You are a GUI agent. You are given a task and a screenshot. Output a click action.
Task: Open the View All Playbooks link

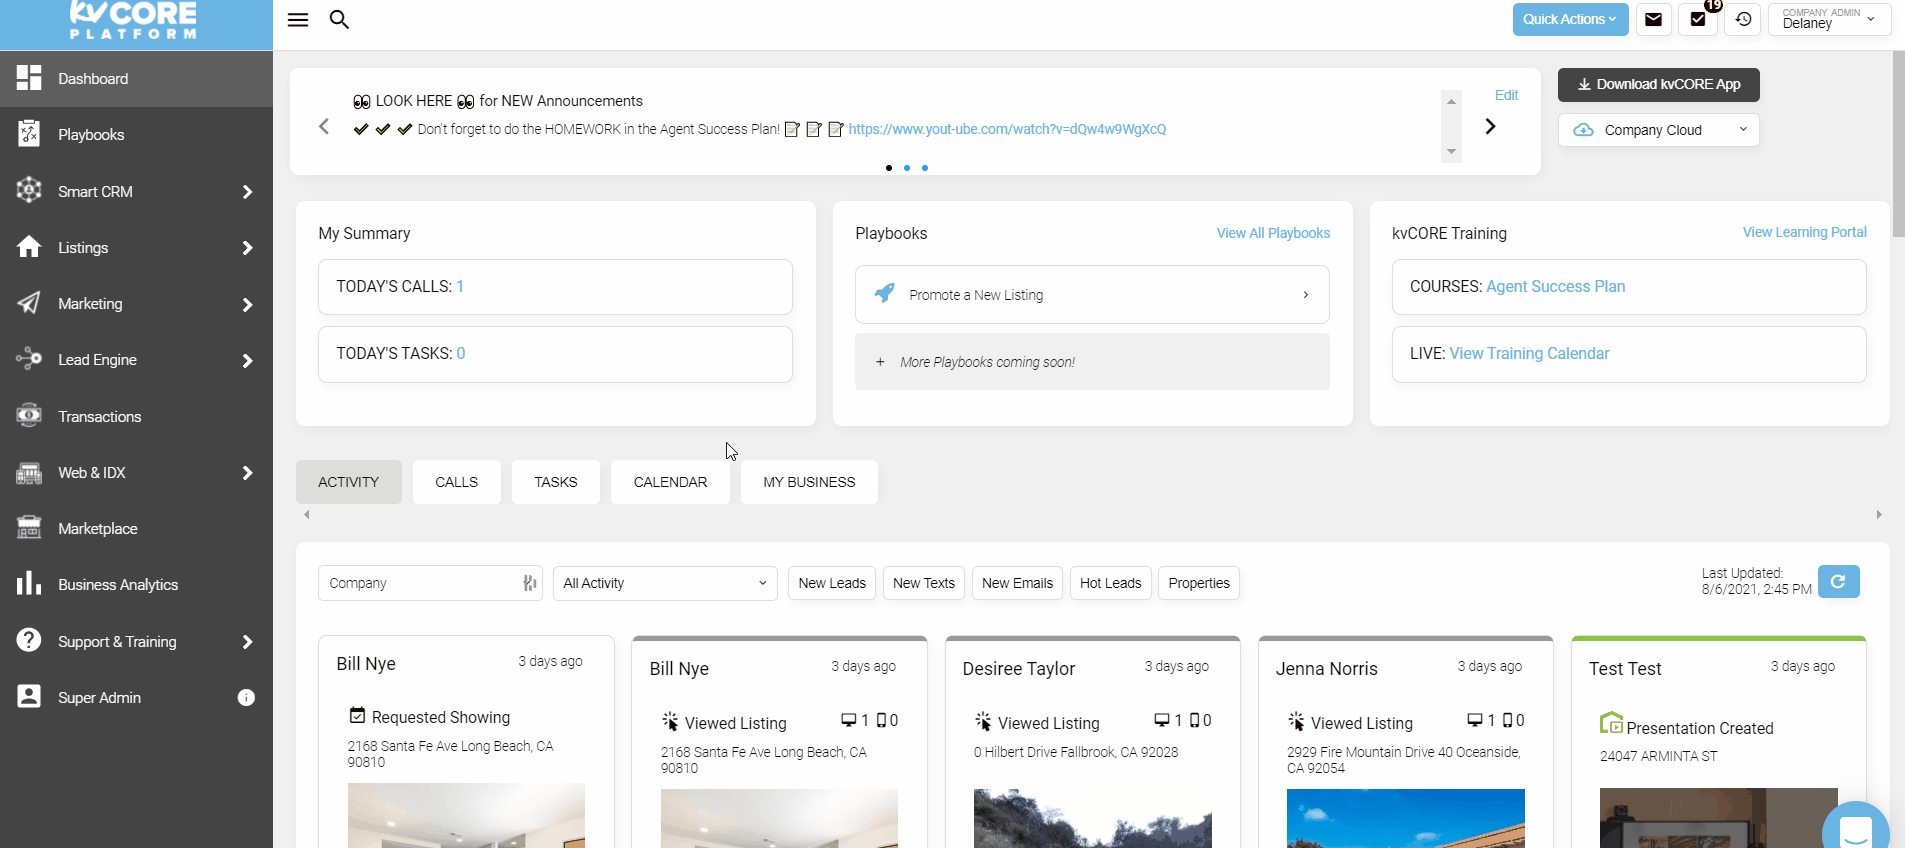point(1273,233)
